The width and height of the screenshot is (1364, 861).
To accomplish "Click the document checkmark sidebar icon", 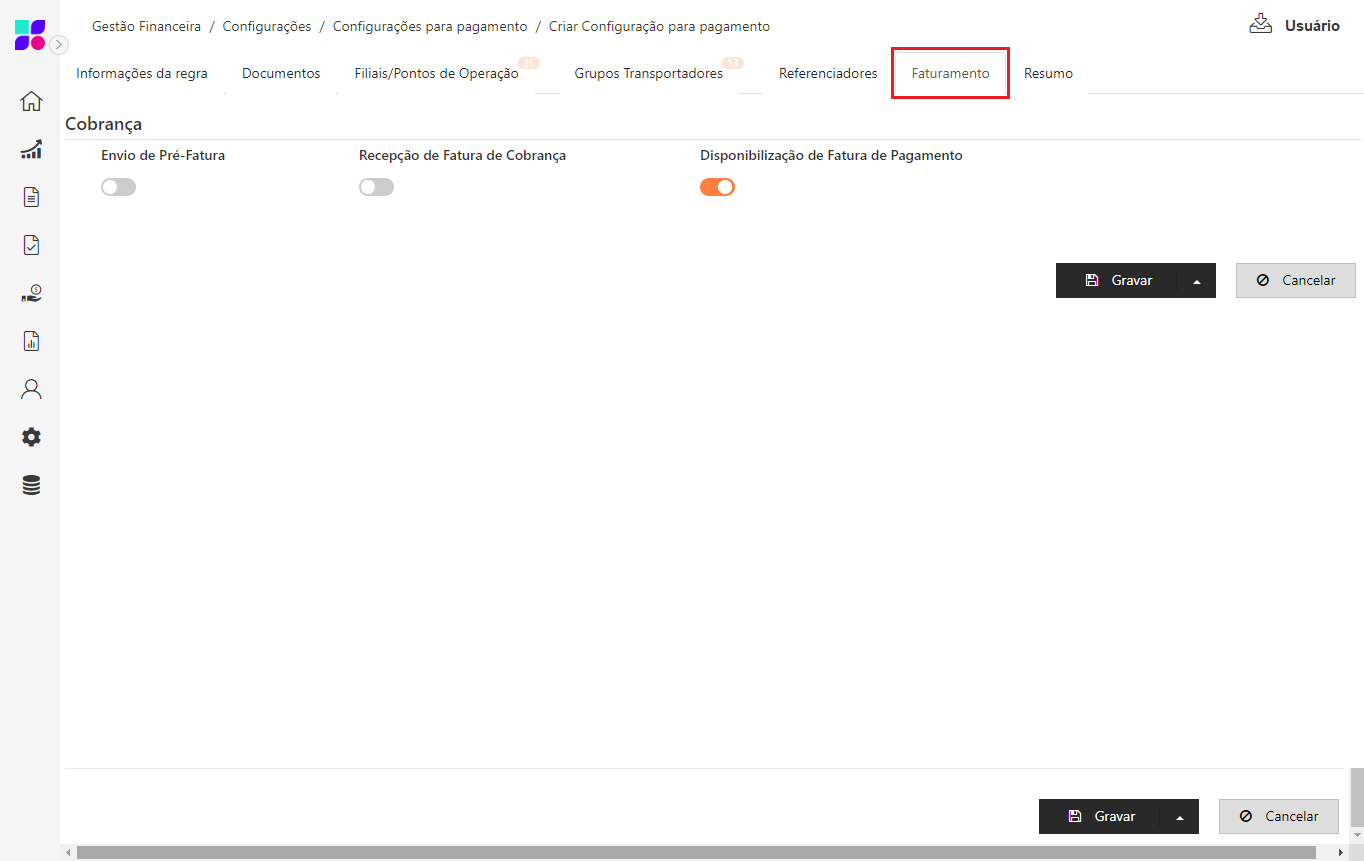I will click(x=31, y=245).
